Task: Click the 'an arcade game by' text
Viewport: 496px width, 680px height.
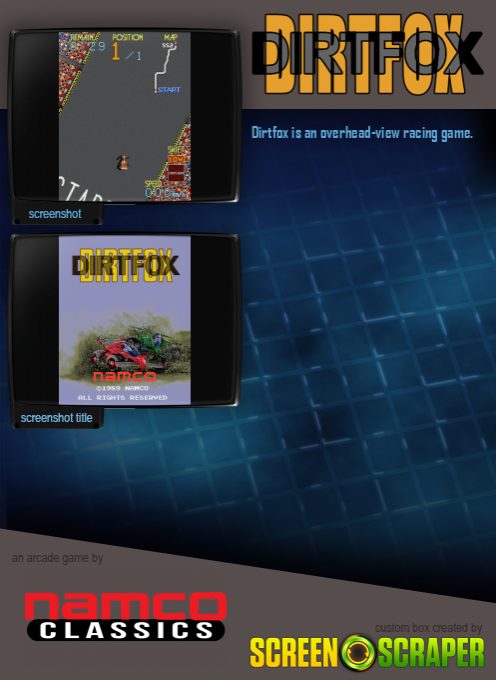Action: click(x=57, y=558)
